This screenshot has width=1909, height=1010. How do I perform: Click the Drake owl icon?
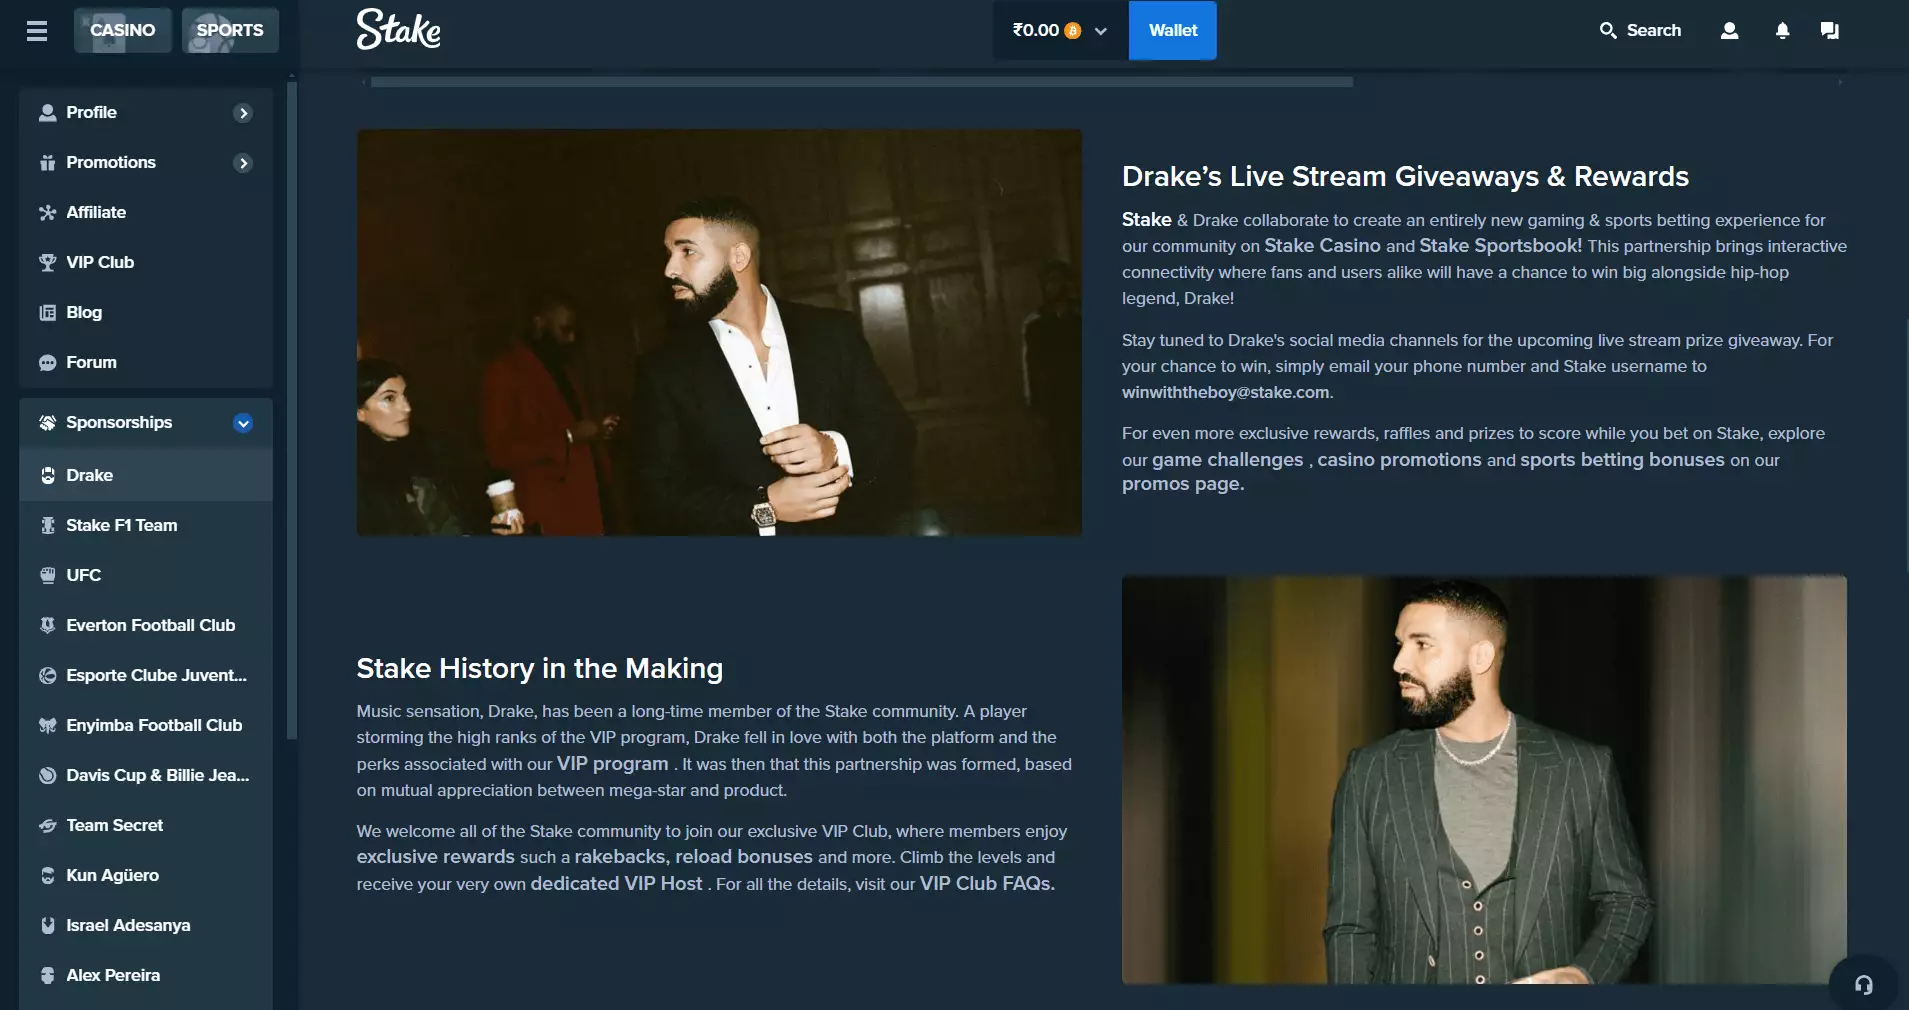pyautogui.click(x=47, y=476)
